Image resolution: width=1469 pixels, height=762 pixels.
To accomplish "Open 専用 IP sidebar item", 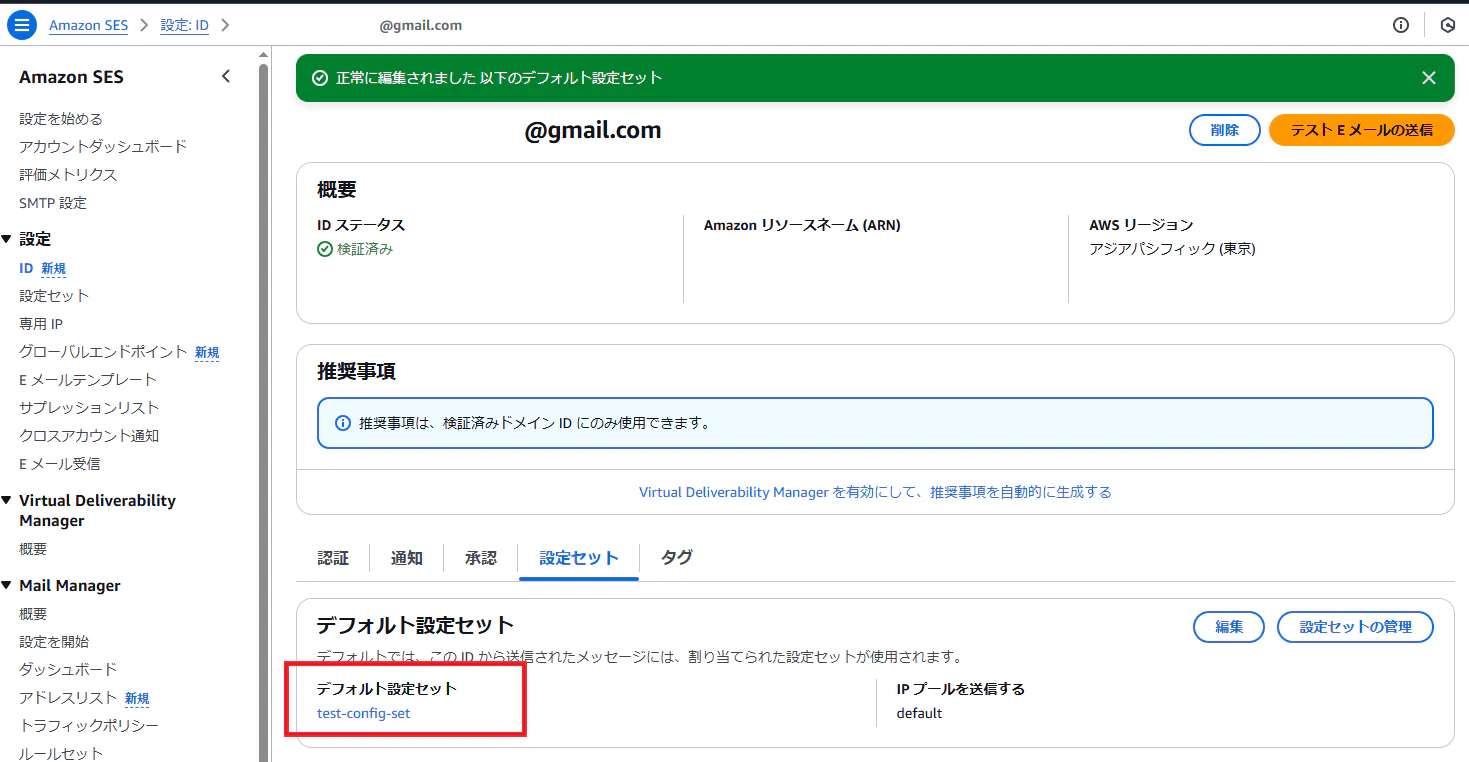I will click(41, 324).
